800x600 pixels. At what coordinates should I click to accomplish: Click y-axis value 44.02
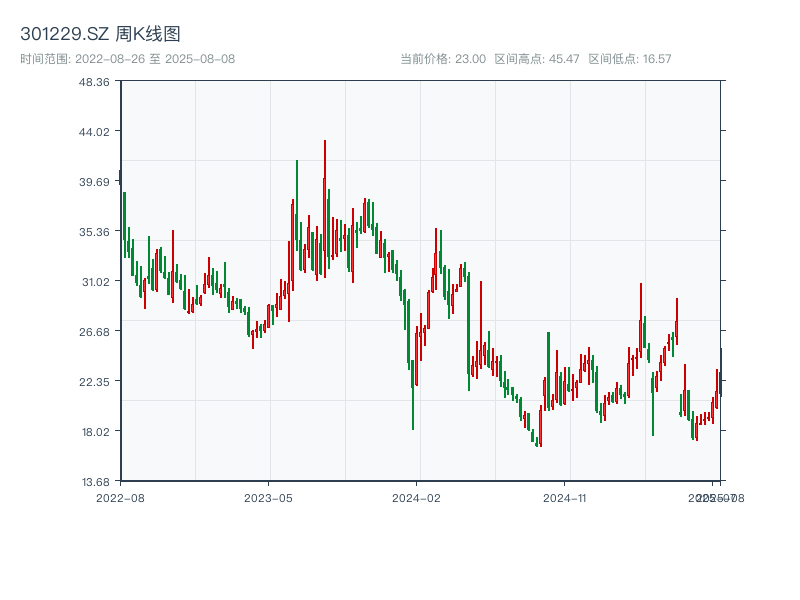(94, 132)
